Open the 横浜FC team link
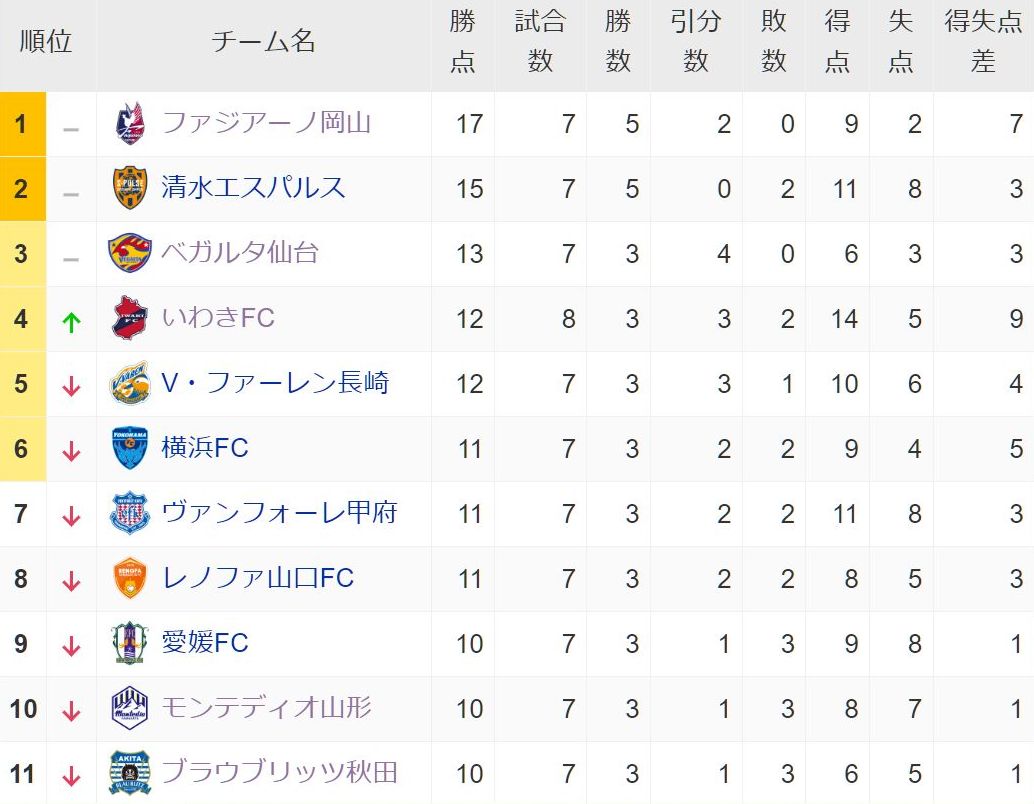 click(x=205, y=448)
